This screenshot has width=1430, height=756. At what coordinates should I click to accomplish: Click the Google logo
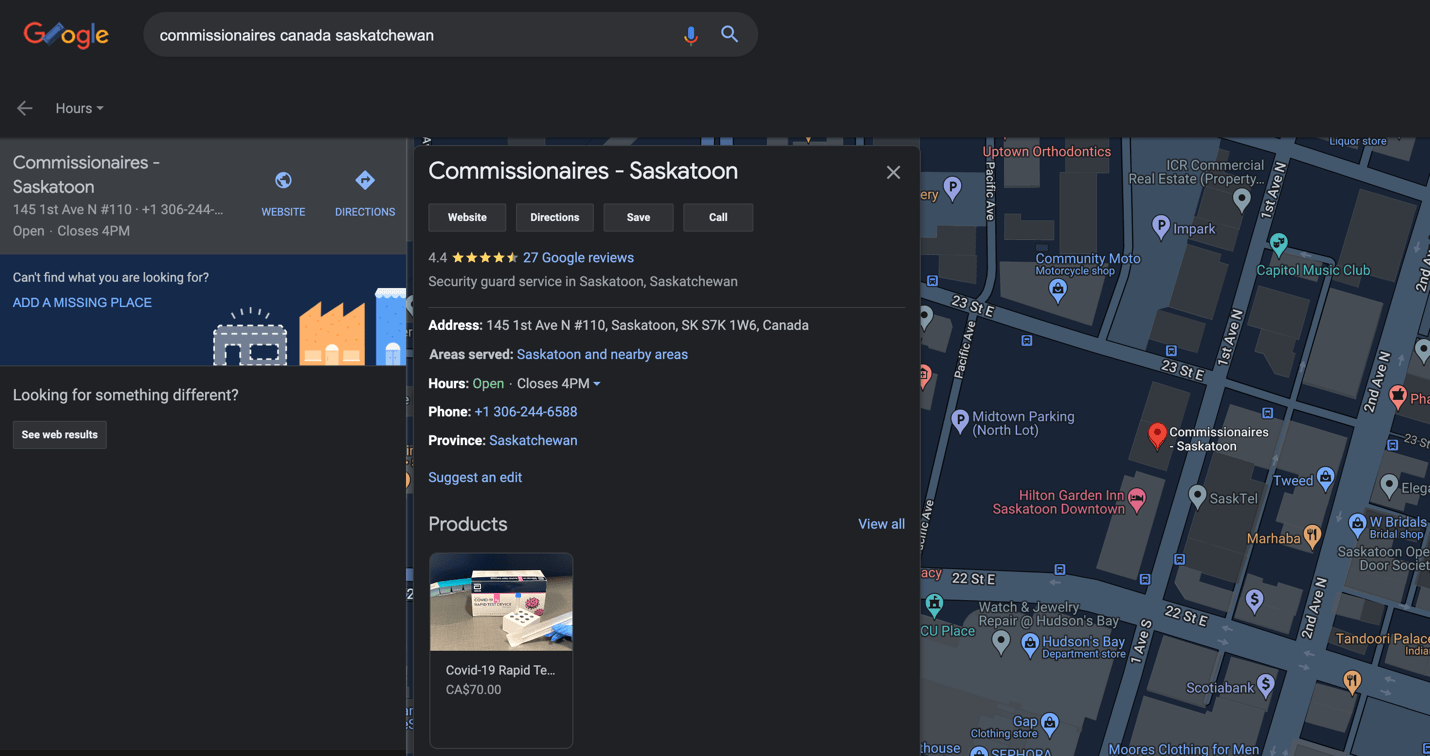(x=66, y=35)
